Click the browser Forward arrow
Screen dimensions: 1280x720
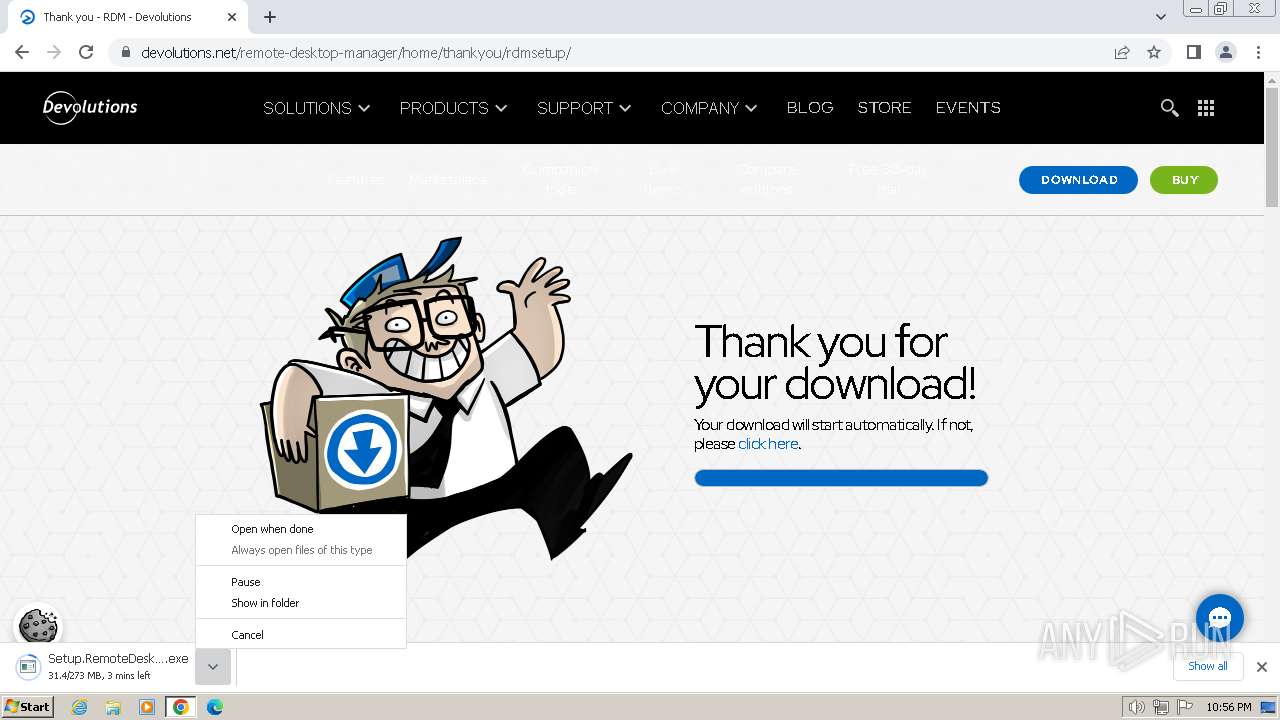coord(54,52)
